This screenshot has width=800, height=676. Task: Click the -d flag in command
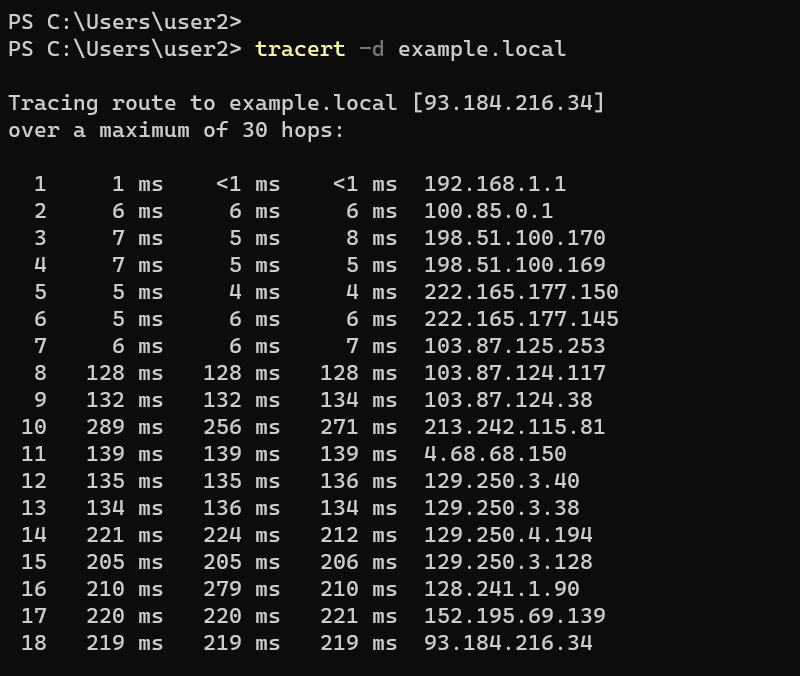[x=371, y=49]
